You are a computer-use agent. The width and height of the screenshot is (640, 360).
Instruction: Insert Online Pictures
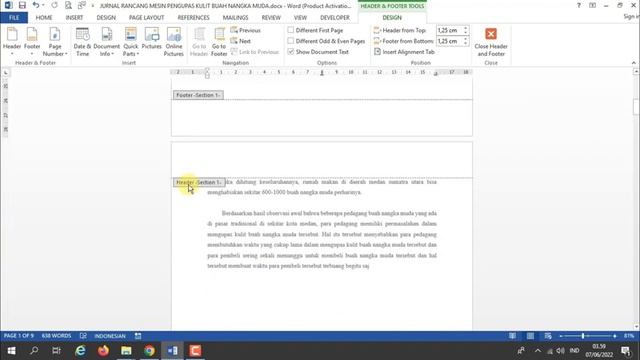click(x=174, y=42)
